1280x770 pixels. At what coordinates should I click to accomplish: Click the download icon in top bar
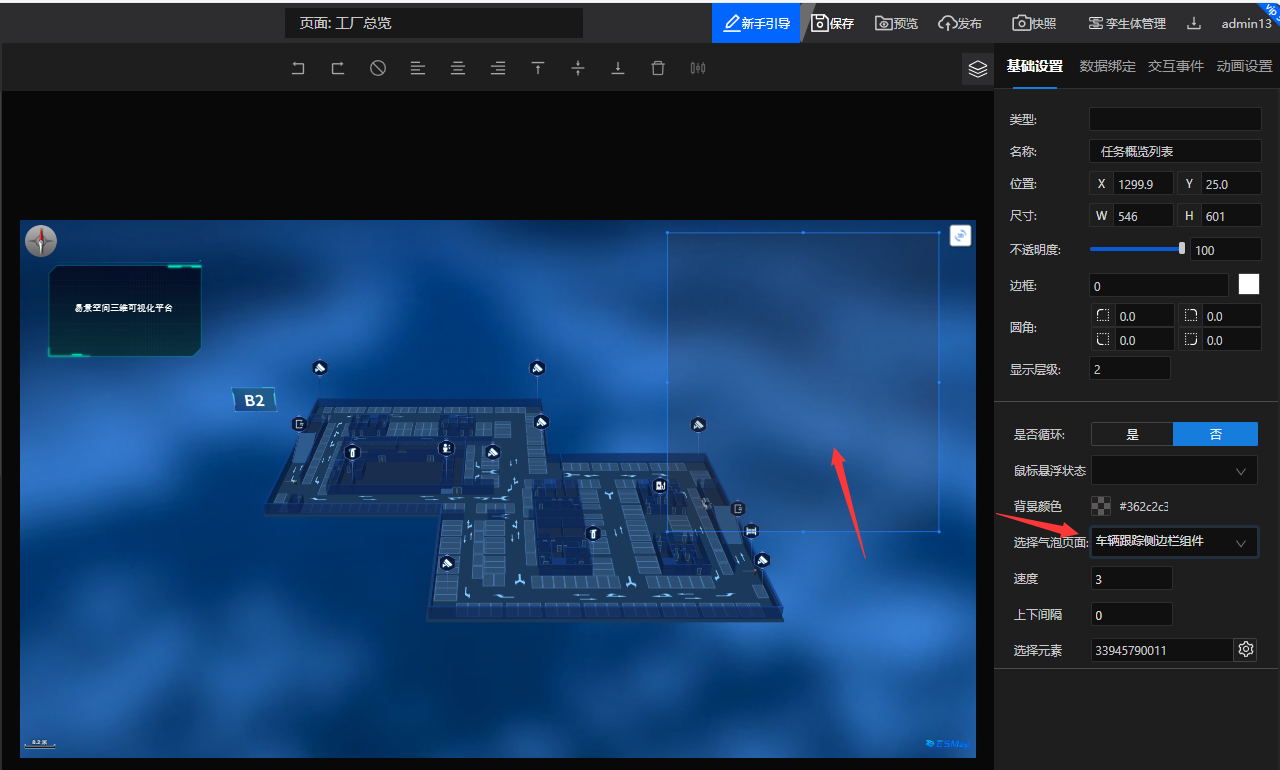click(x=1194, y=23)
